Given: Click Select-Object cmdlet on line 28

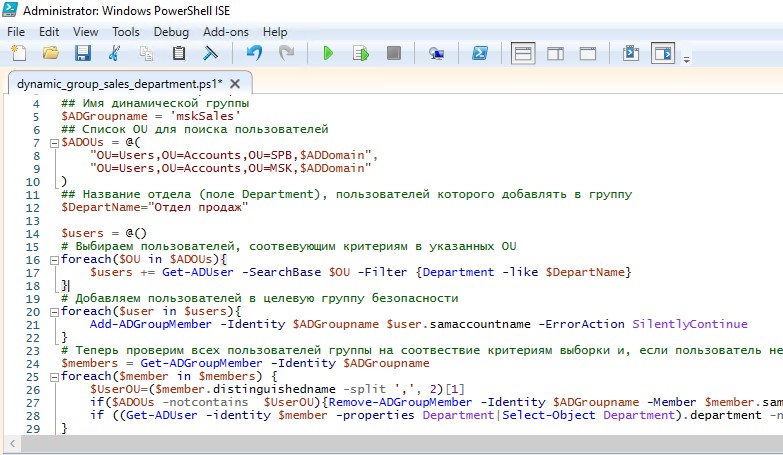Looking at the screenshot, I should point(549,415).
